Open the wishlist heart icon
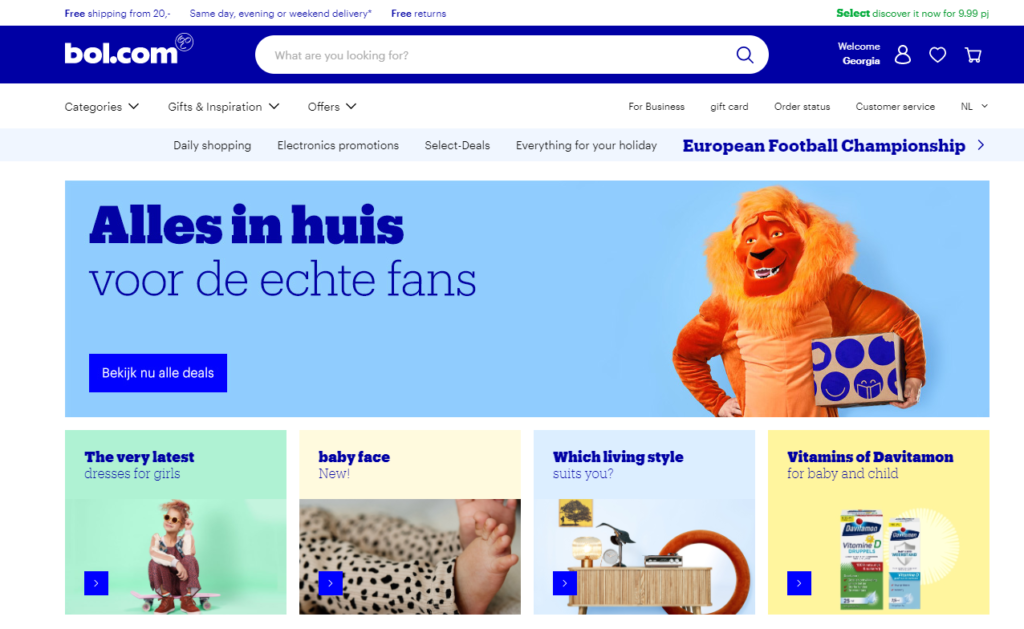This screenshot has height=629, width=1024. 938,55
